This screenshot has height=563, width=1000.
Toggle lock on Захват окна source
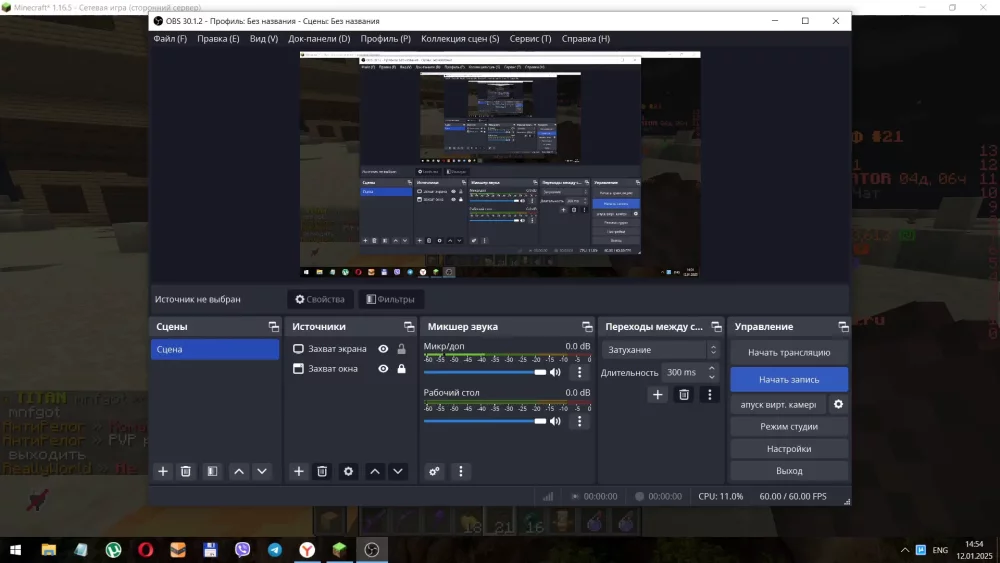[x=402, y=369]
